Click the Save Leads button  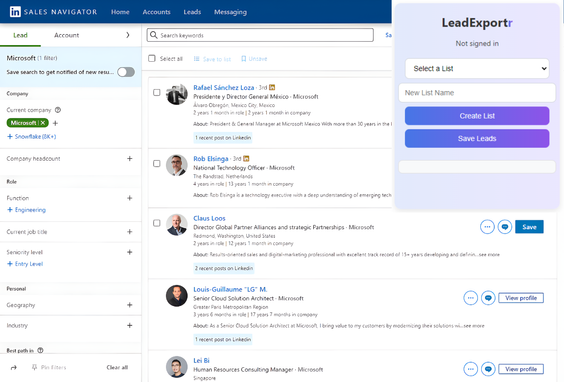click(x=477, y=138)
